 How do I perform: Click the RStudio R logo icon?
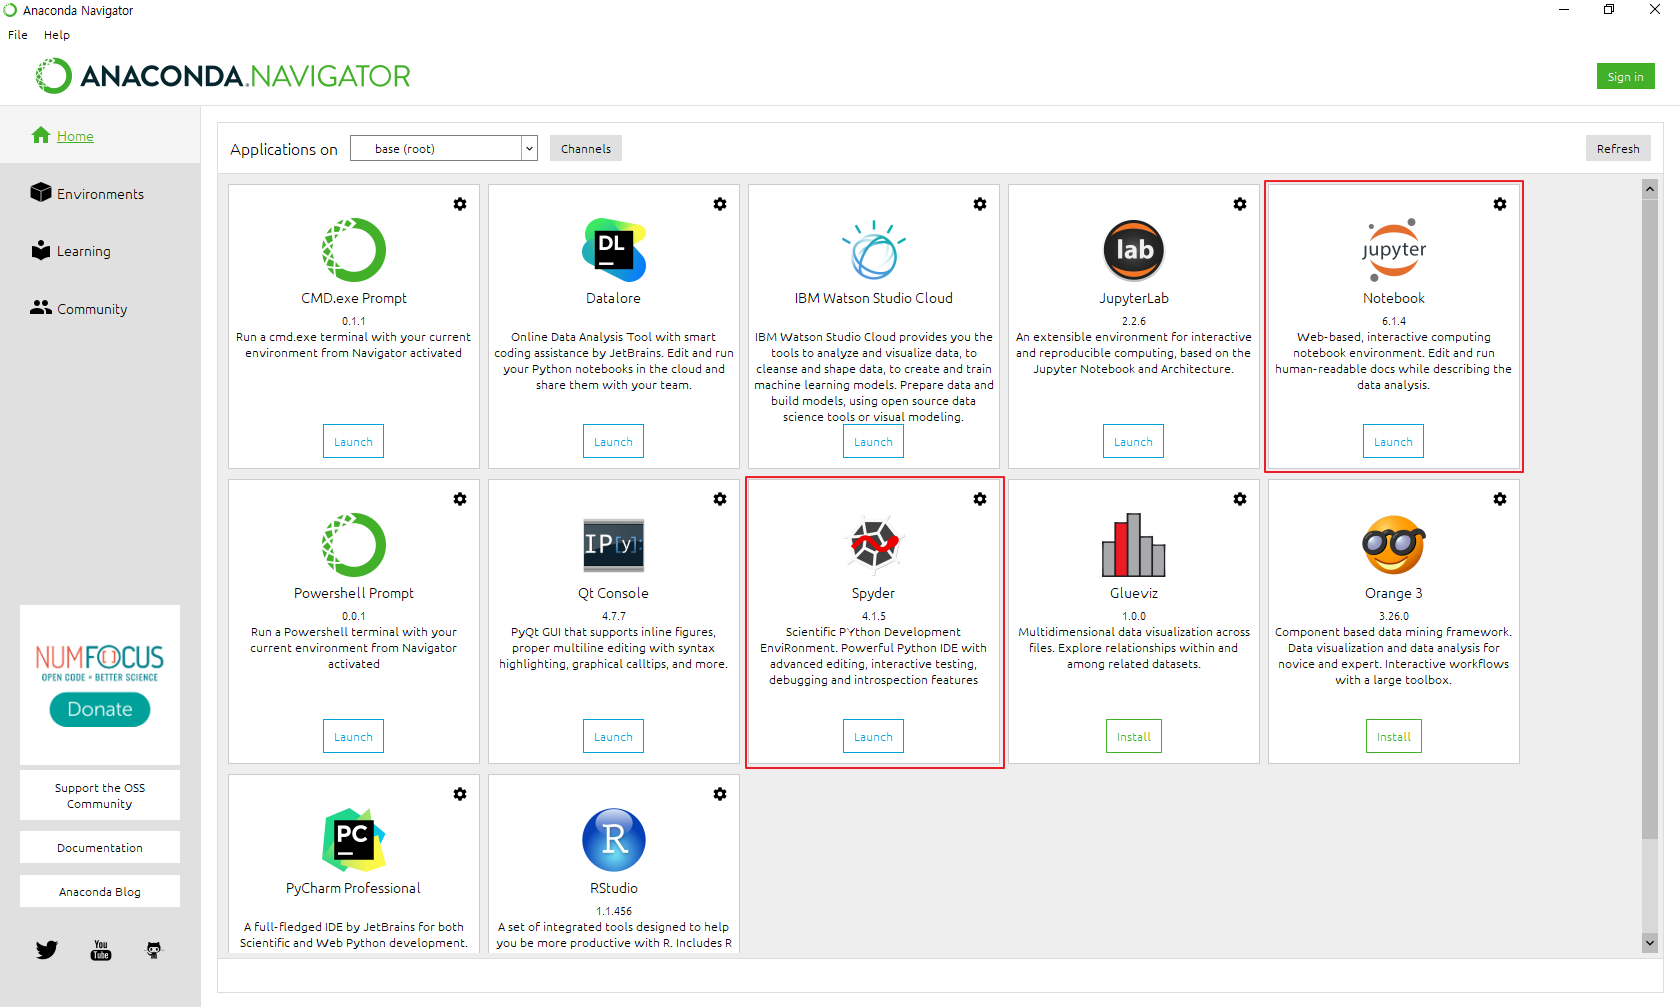614,840
